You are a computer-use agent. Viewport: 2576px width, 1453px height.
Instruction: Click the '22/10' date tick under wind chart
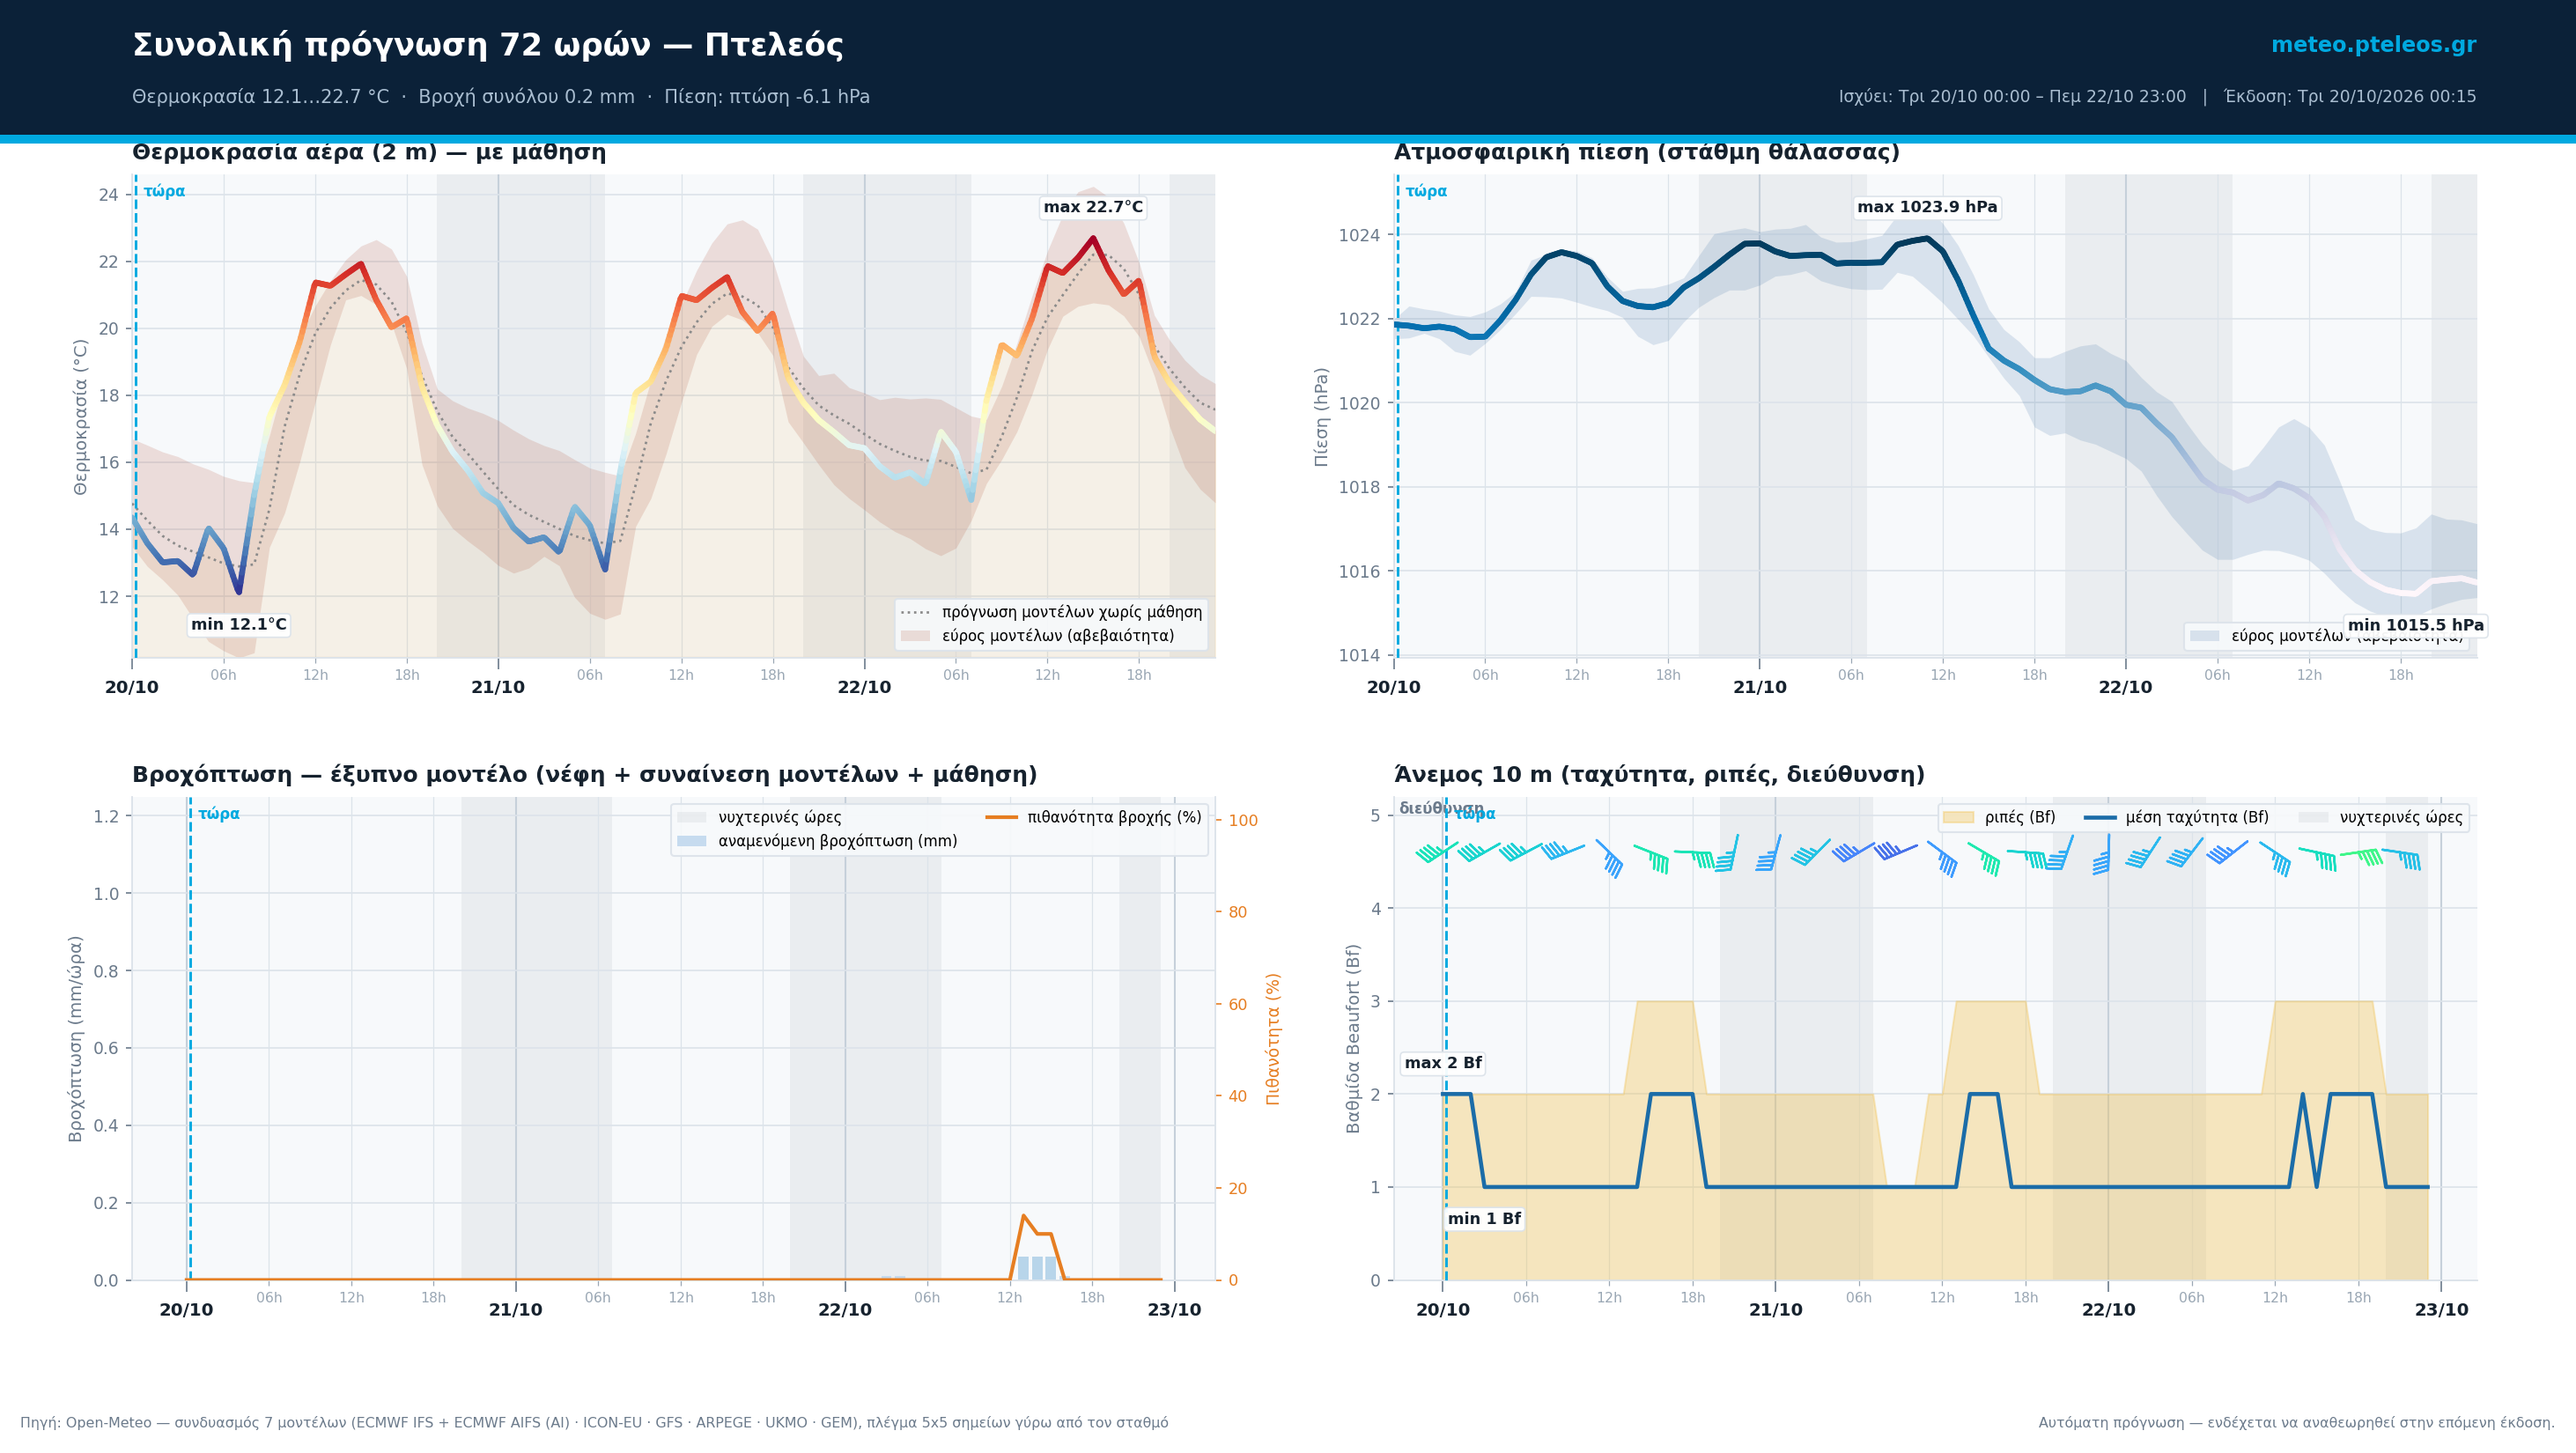coord(2108,1310)
